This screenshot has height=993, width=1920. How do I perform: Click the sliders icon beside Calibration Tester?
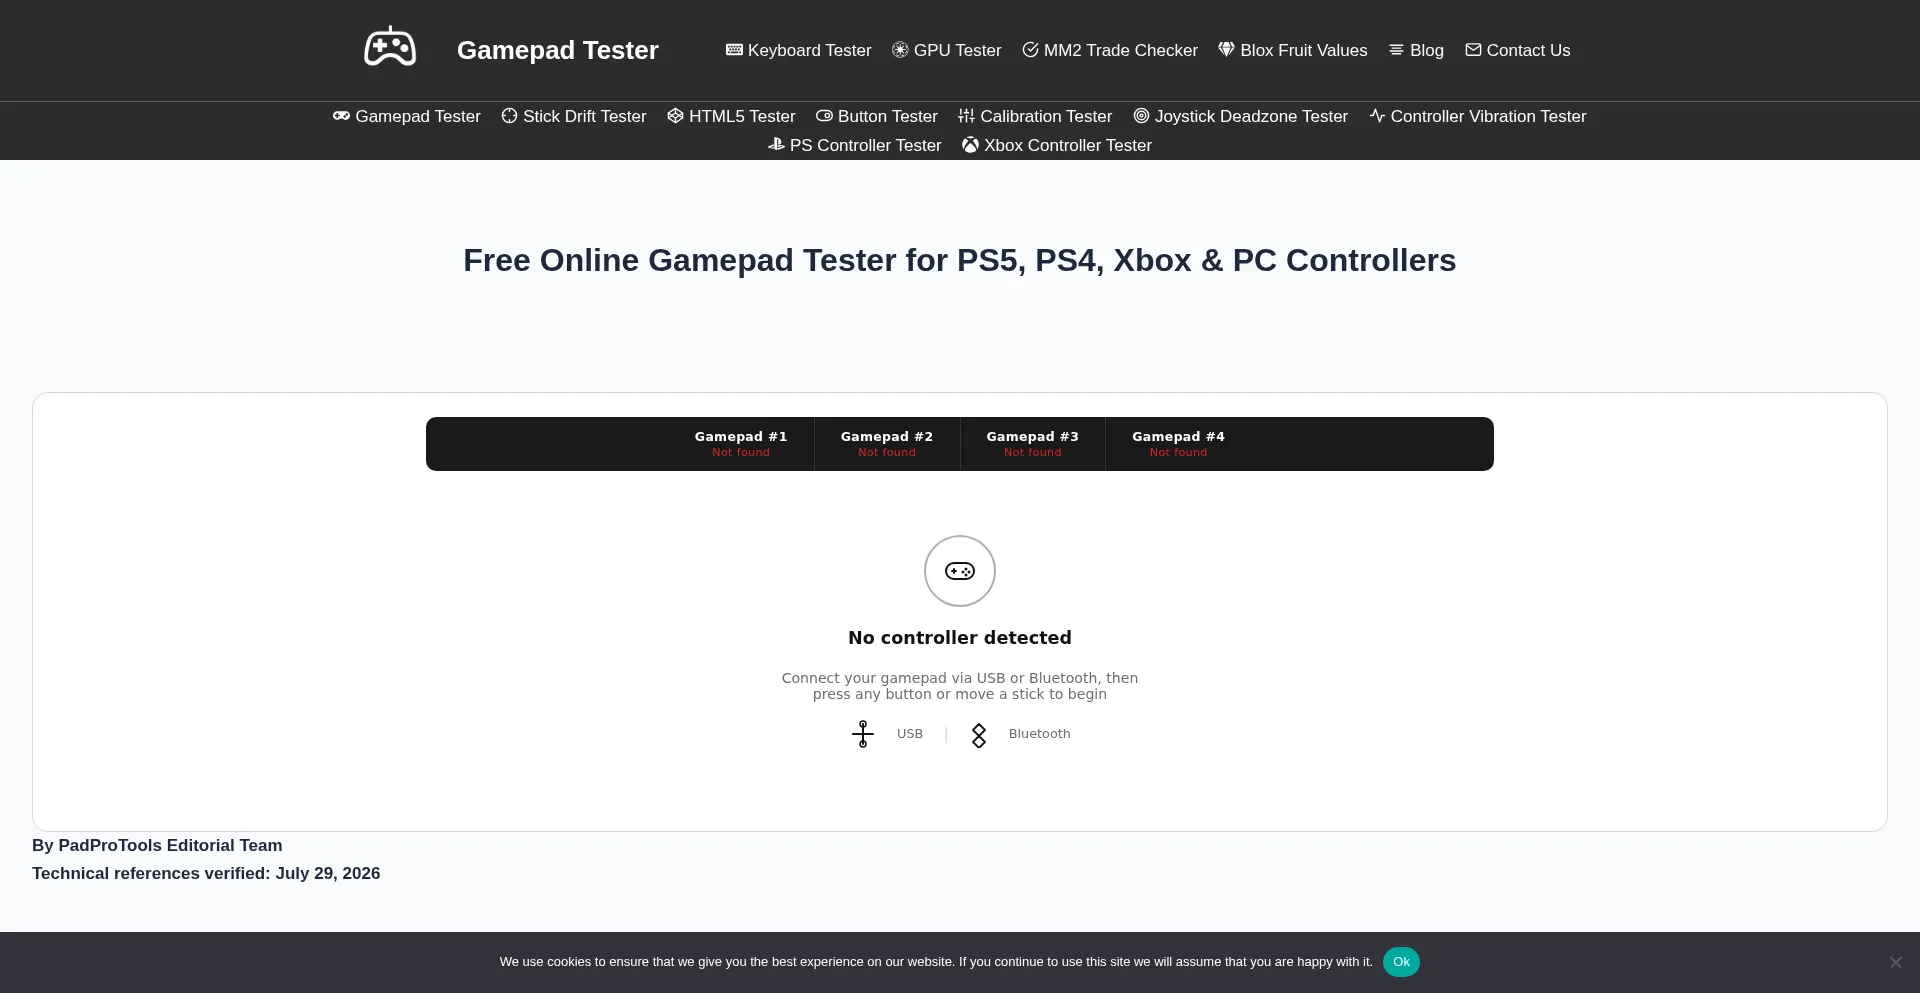click(966, 116)
